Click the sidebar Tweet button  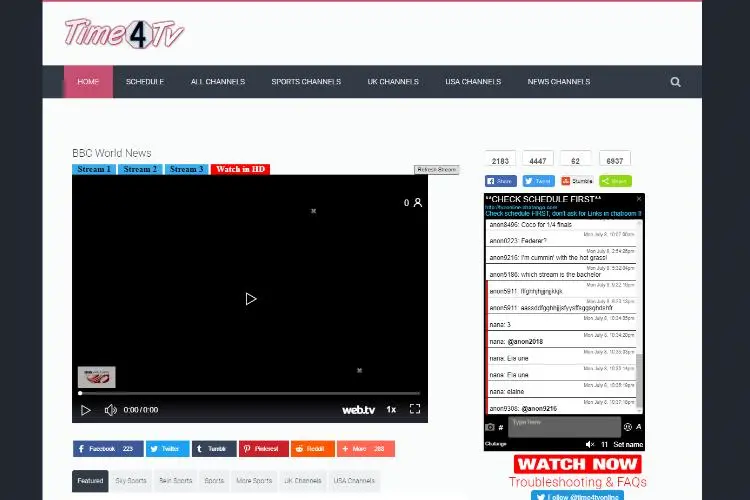click(539, 181)
